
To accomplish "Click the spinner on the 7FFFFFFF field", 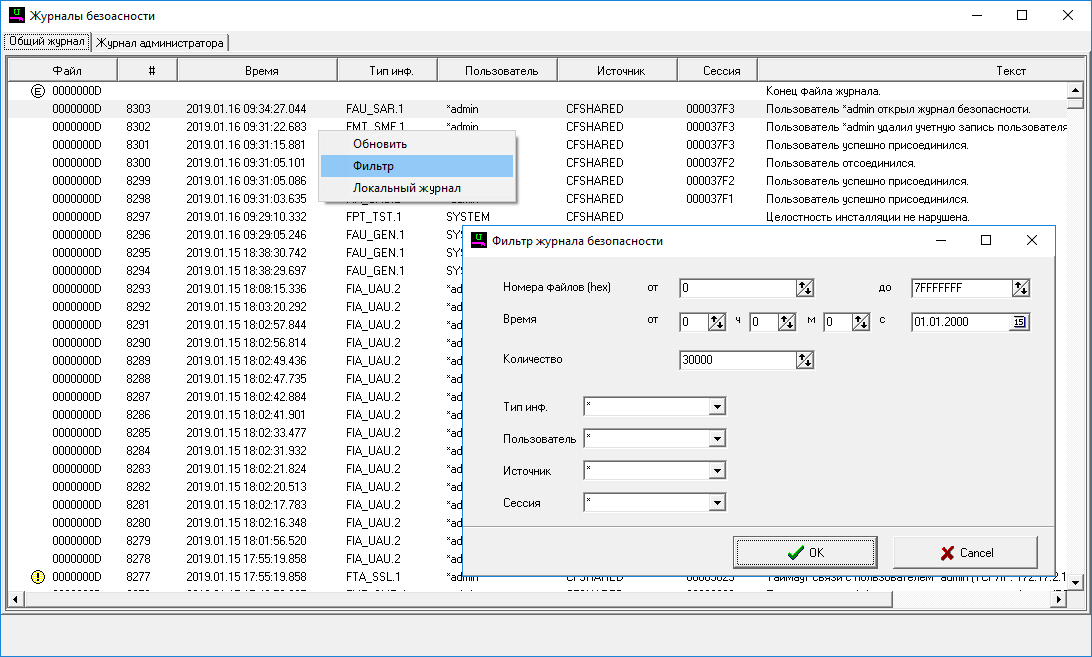I will [1020, 288].
